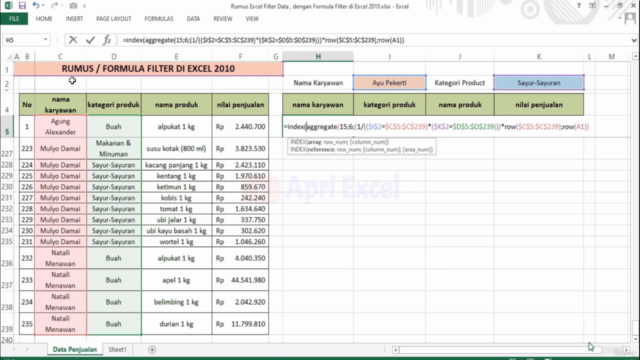Open the Customize Quick Access Toolbar arrow
The height and width of the screenshot is (360, 640).
pyautogui.click(x=84, y=6)
